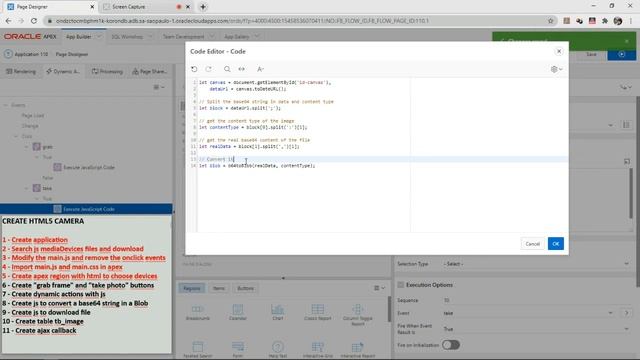640x360 pixels.
Task: Open the Event dropdown showing take
Action: pyautogui.click(x=529, y=313)
